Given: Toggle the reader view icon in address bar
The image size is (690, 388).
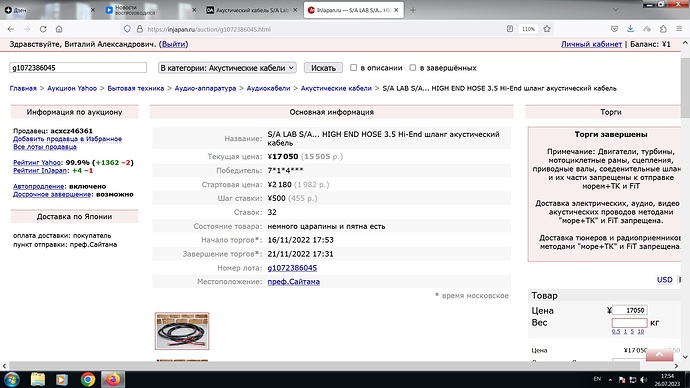Looking at the screenshot, I should click(510, 29).
